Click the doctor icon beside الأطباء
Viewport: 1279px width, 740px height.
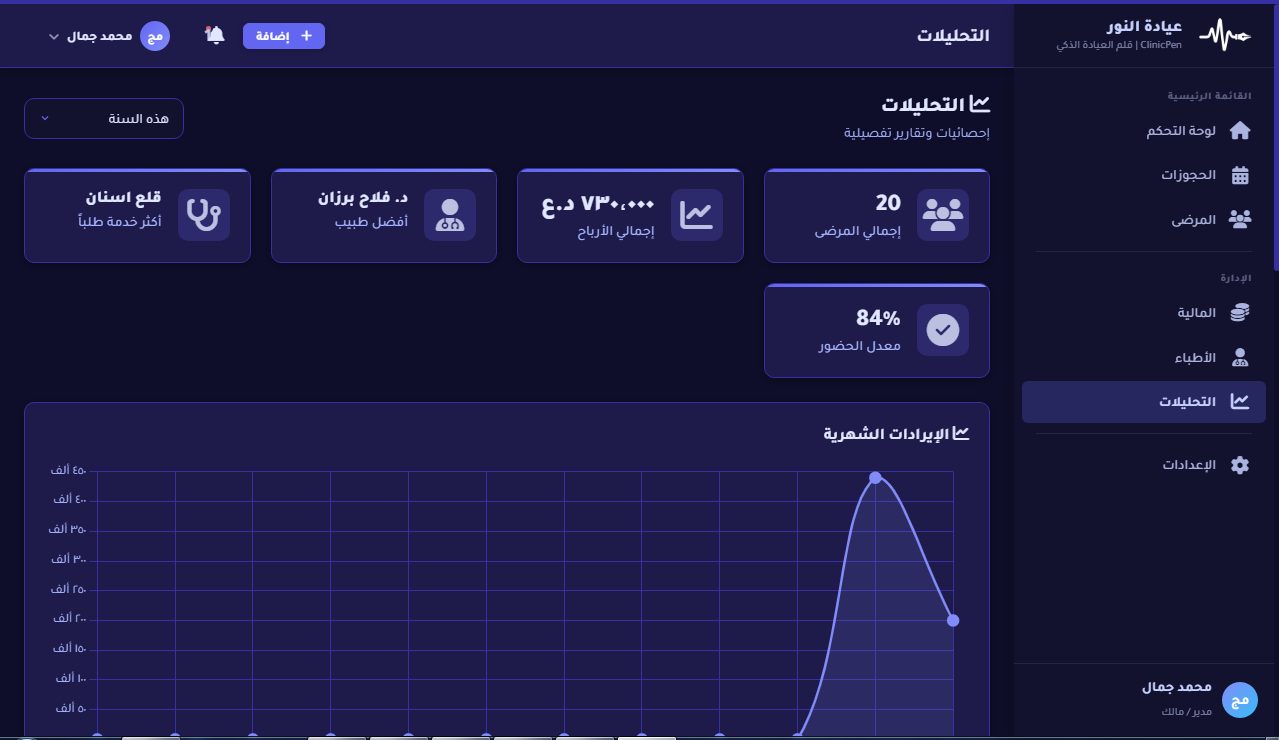[x=1240, y=357]
